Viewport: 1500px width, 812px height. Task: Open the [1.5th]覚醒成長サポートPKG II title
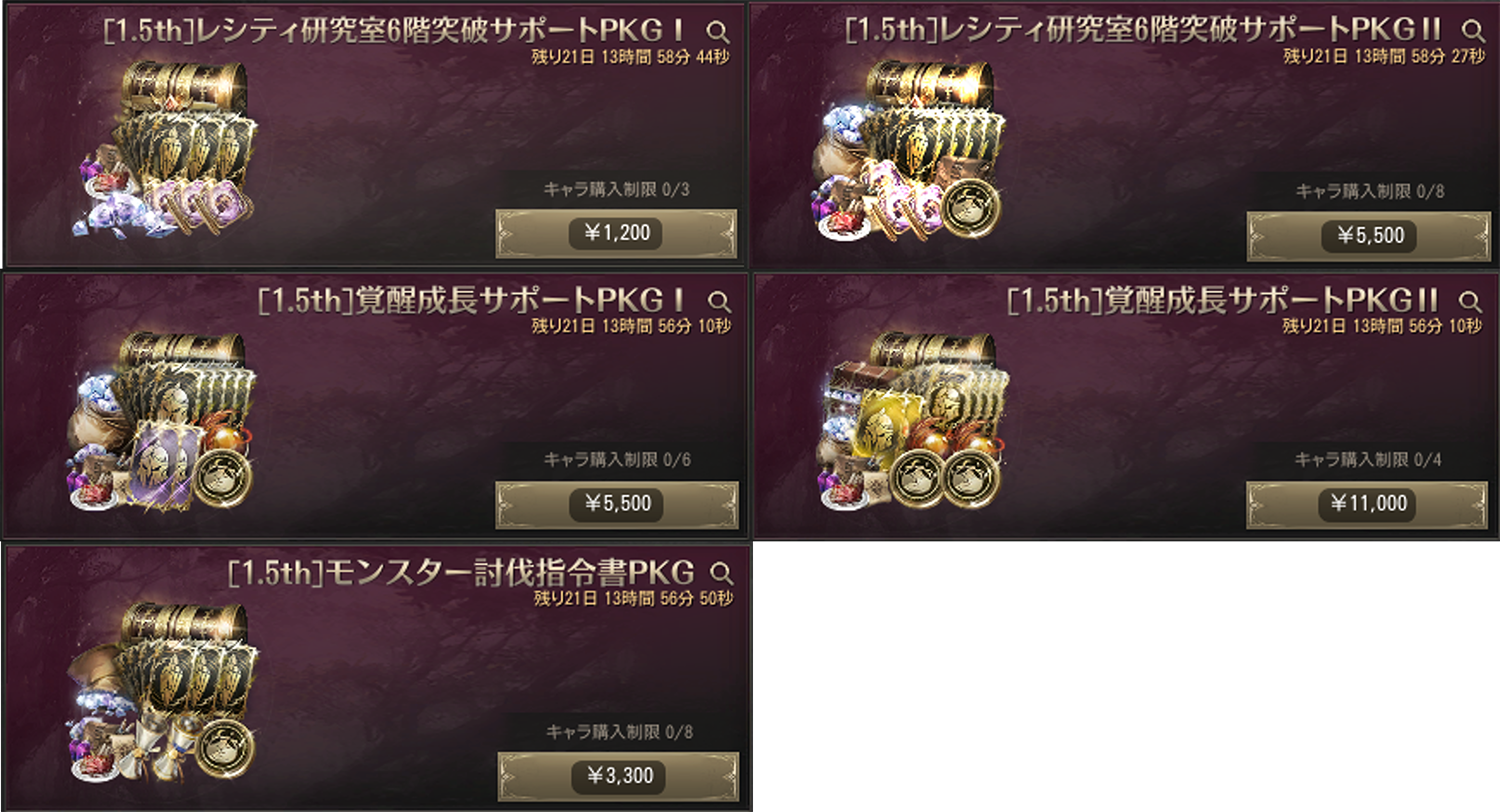click(1224, 300)
